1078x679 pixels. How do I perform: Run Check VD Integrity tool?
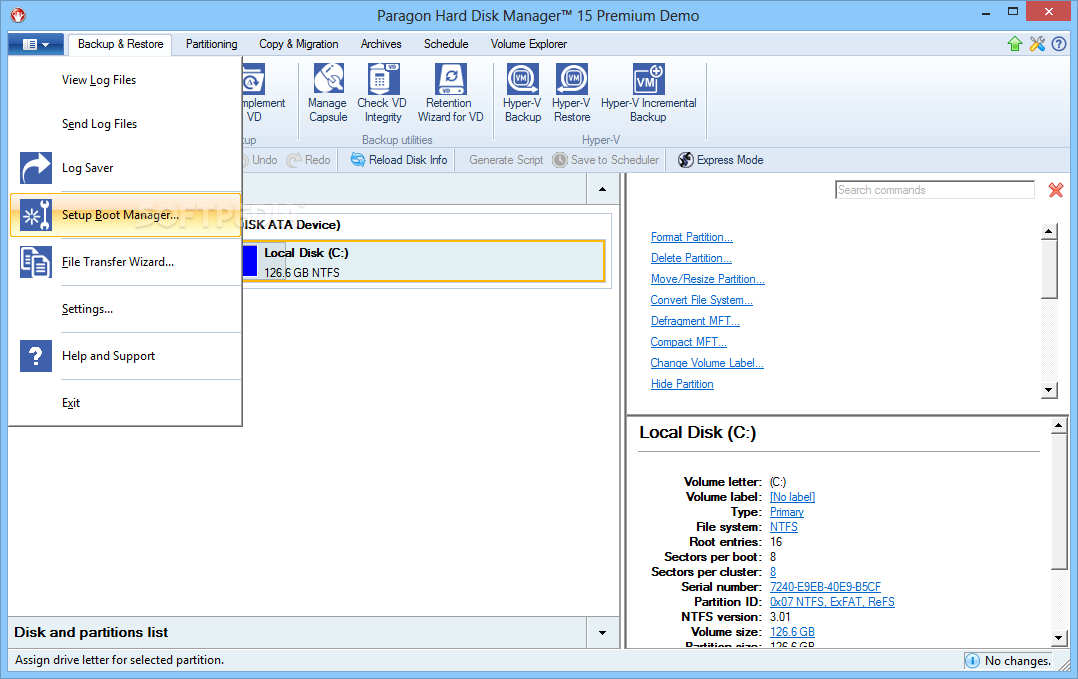[x=382, y=93]
